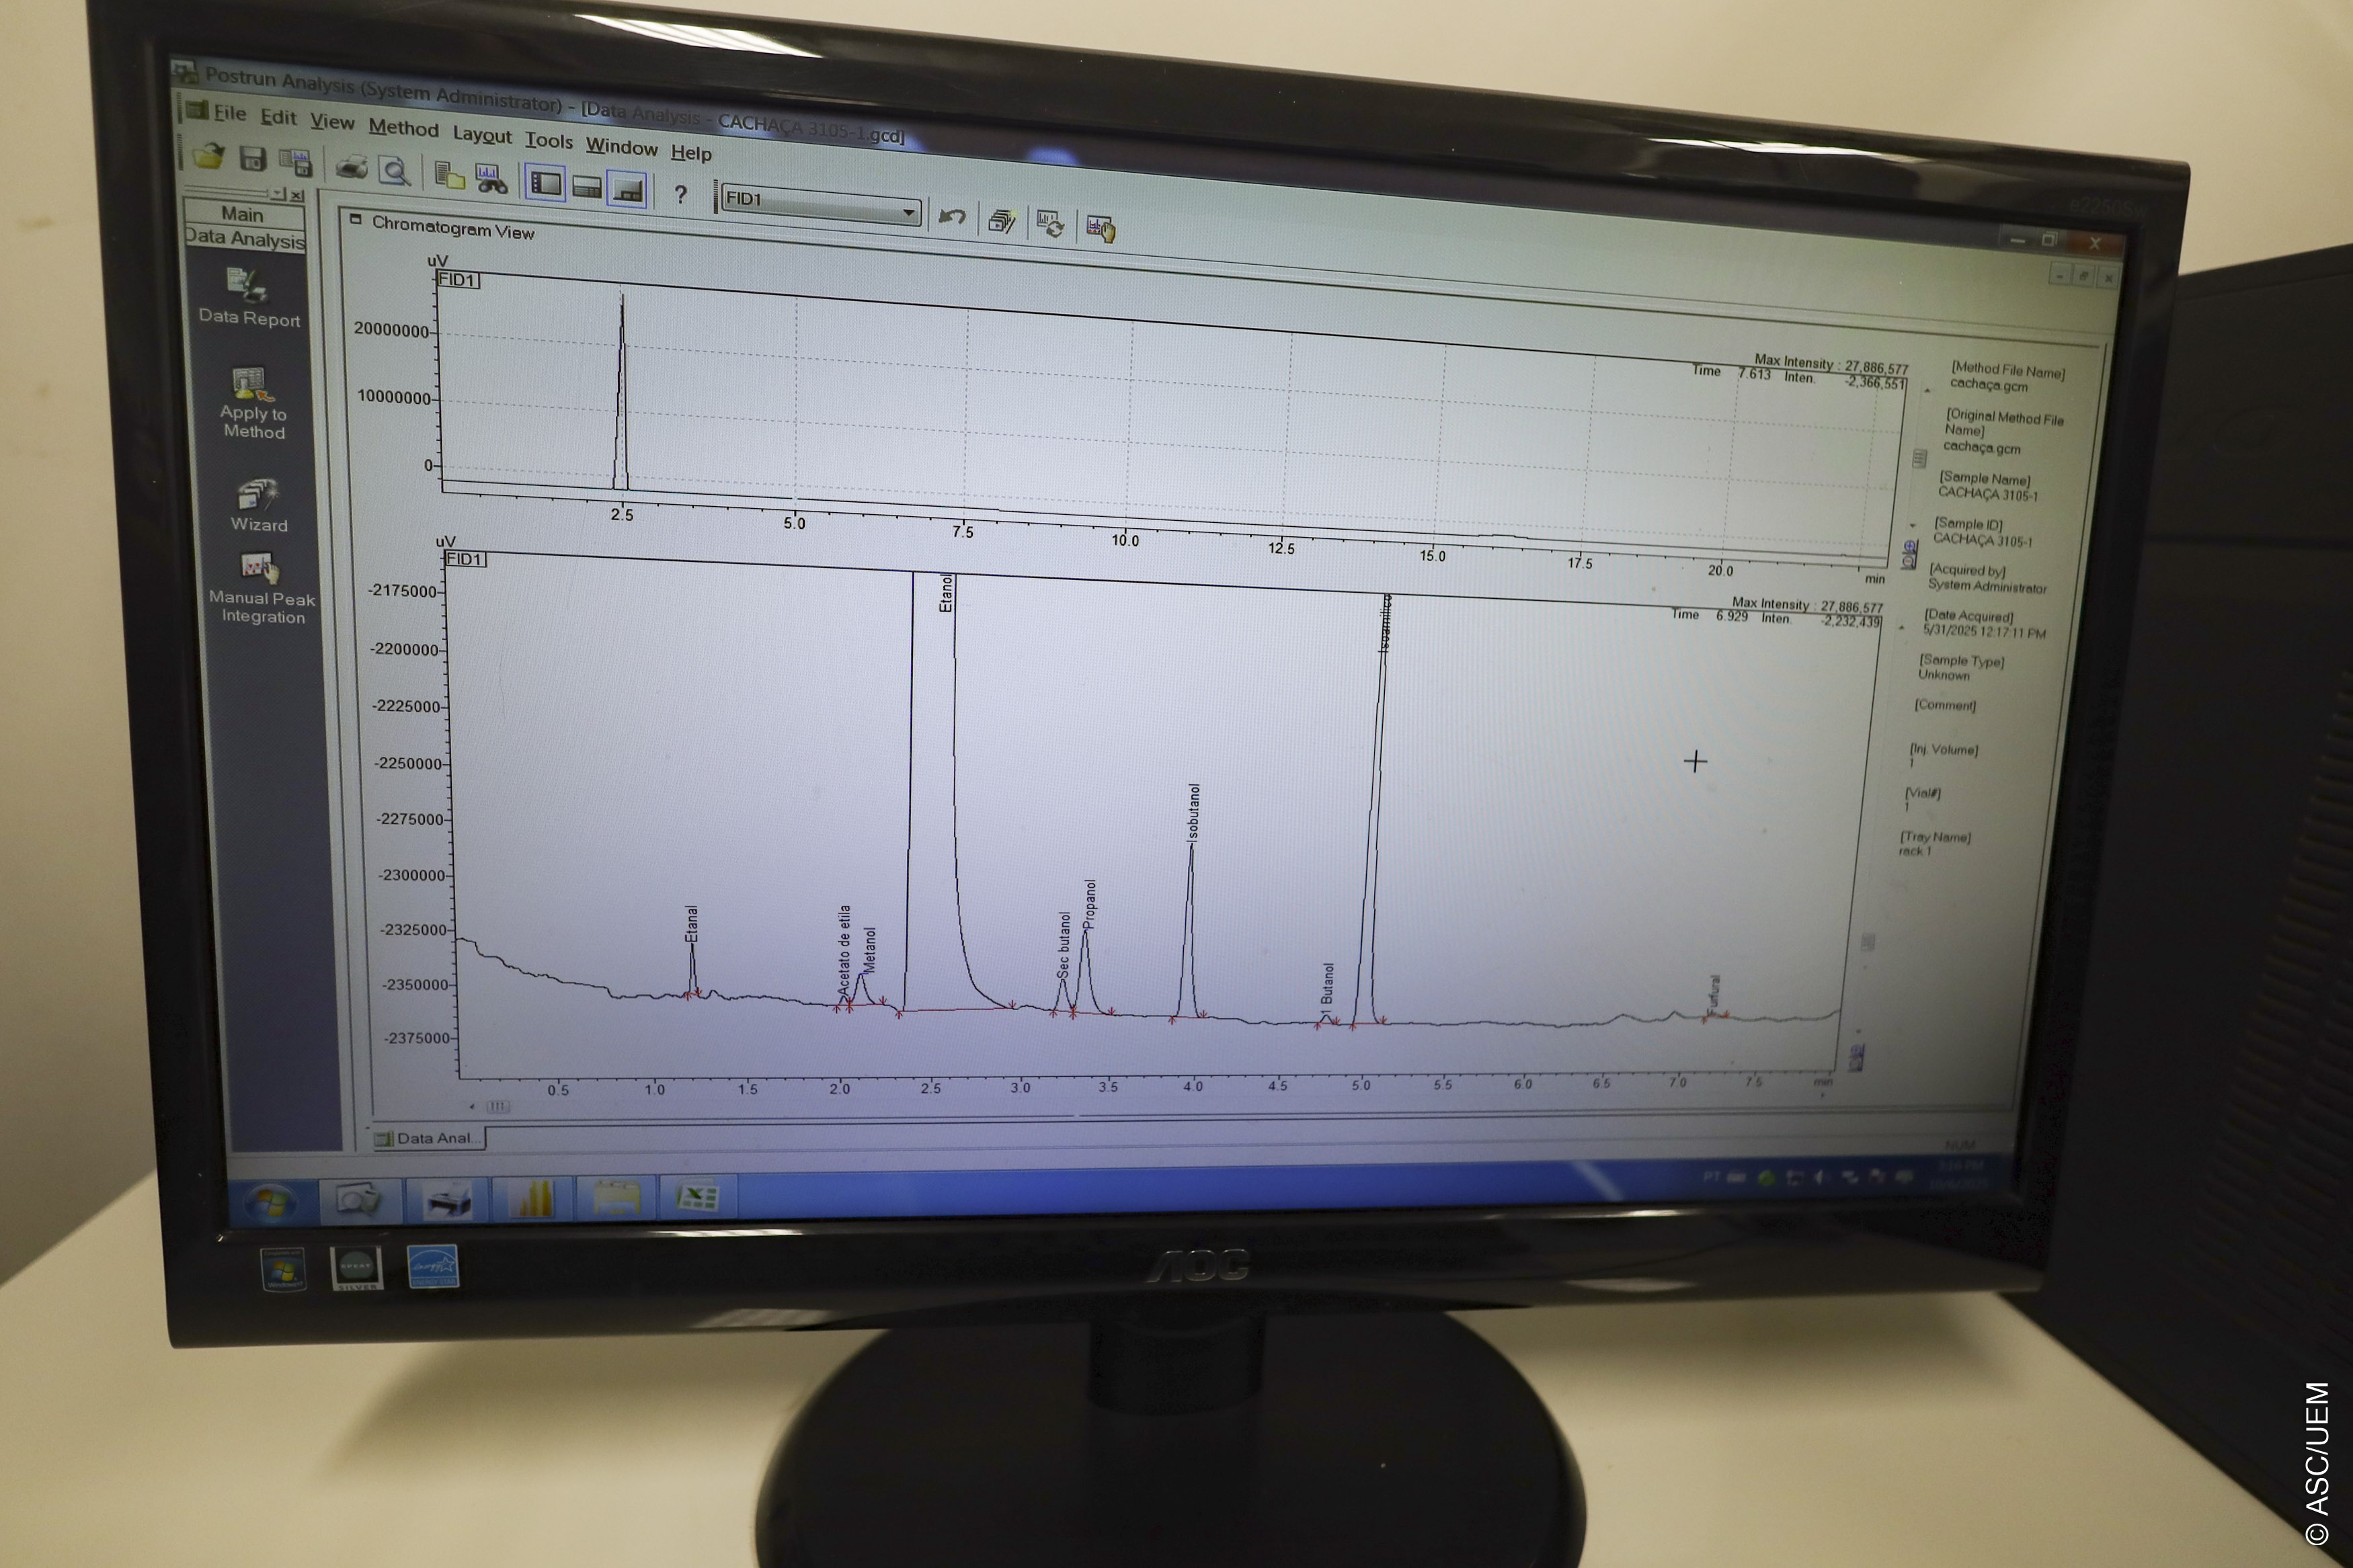Collapse the Chromatogram View pane

[355, 219]
